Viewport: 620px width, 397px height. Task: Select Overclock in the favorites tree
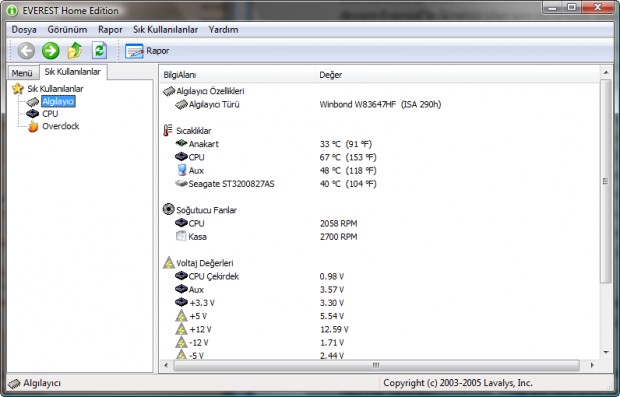61,126
